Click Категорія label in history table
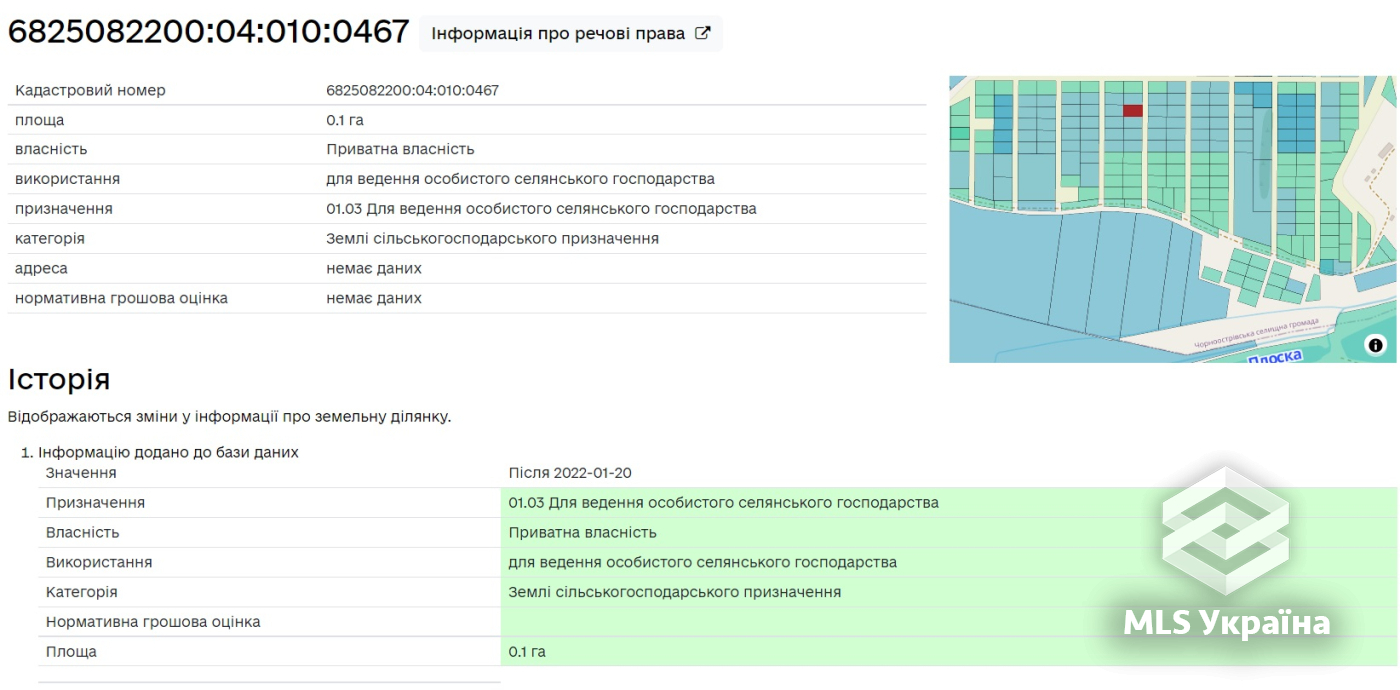This screenshot has height=690, width=1400. (81, 592)
